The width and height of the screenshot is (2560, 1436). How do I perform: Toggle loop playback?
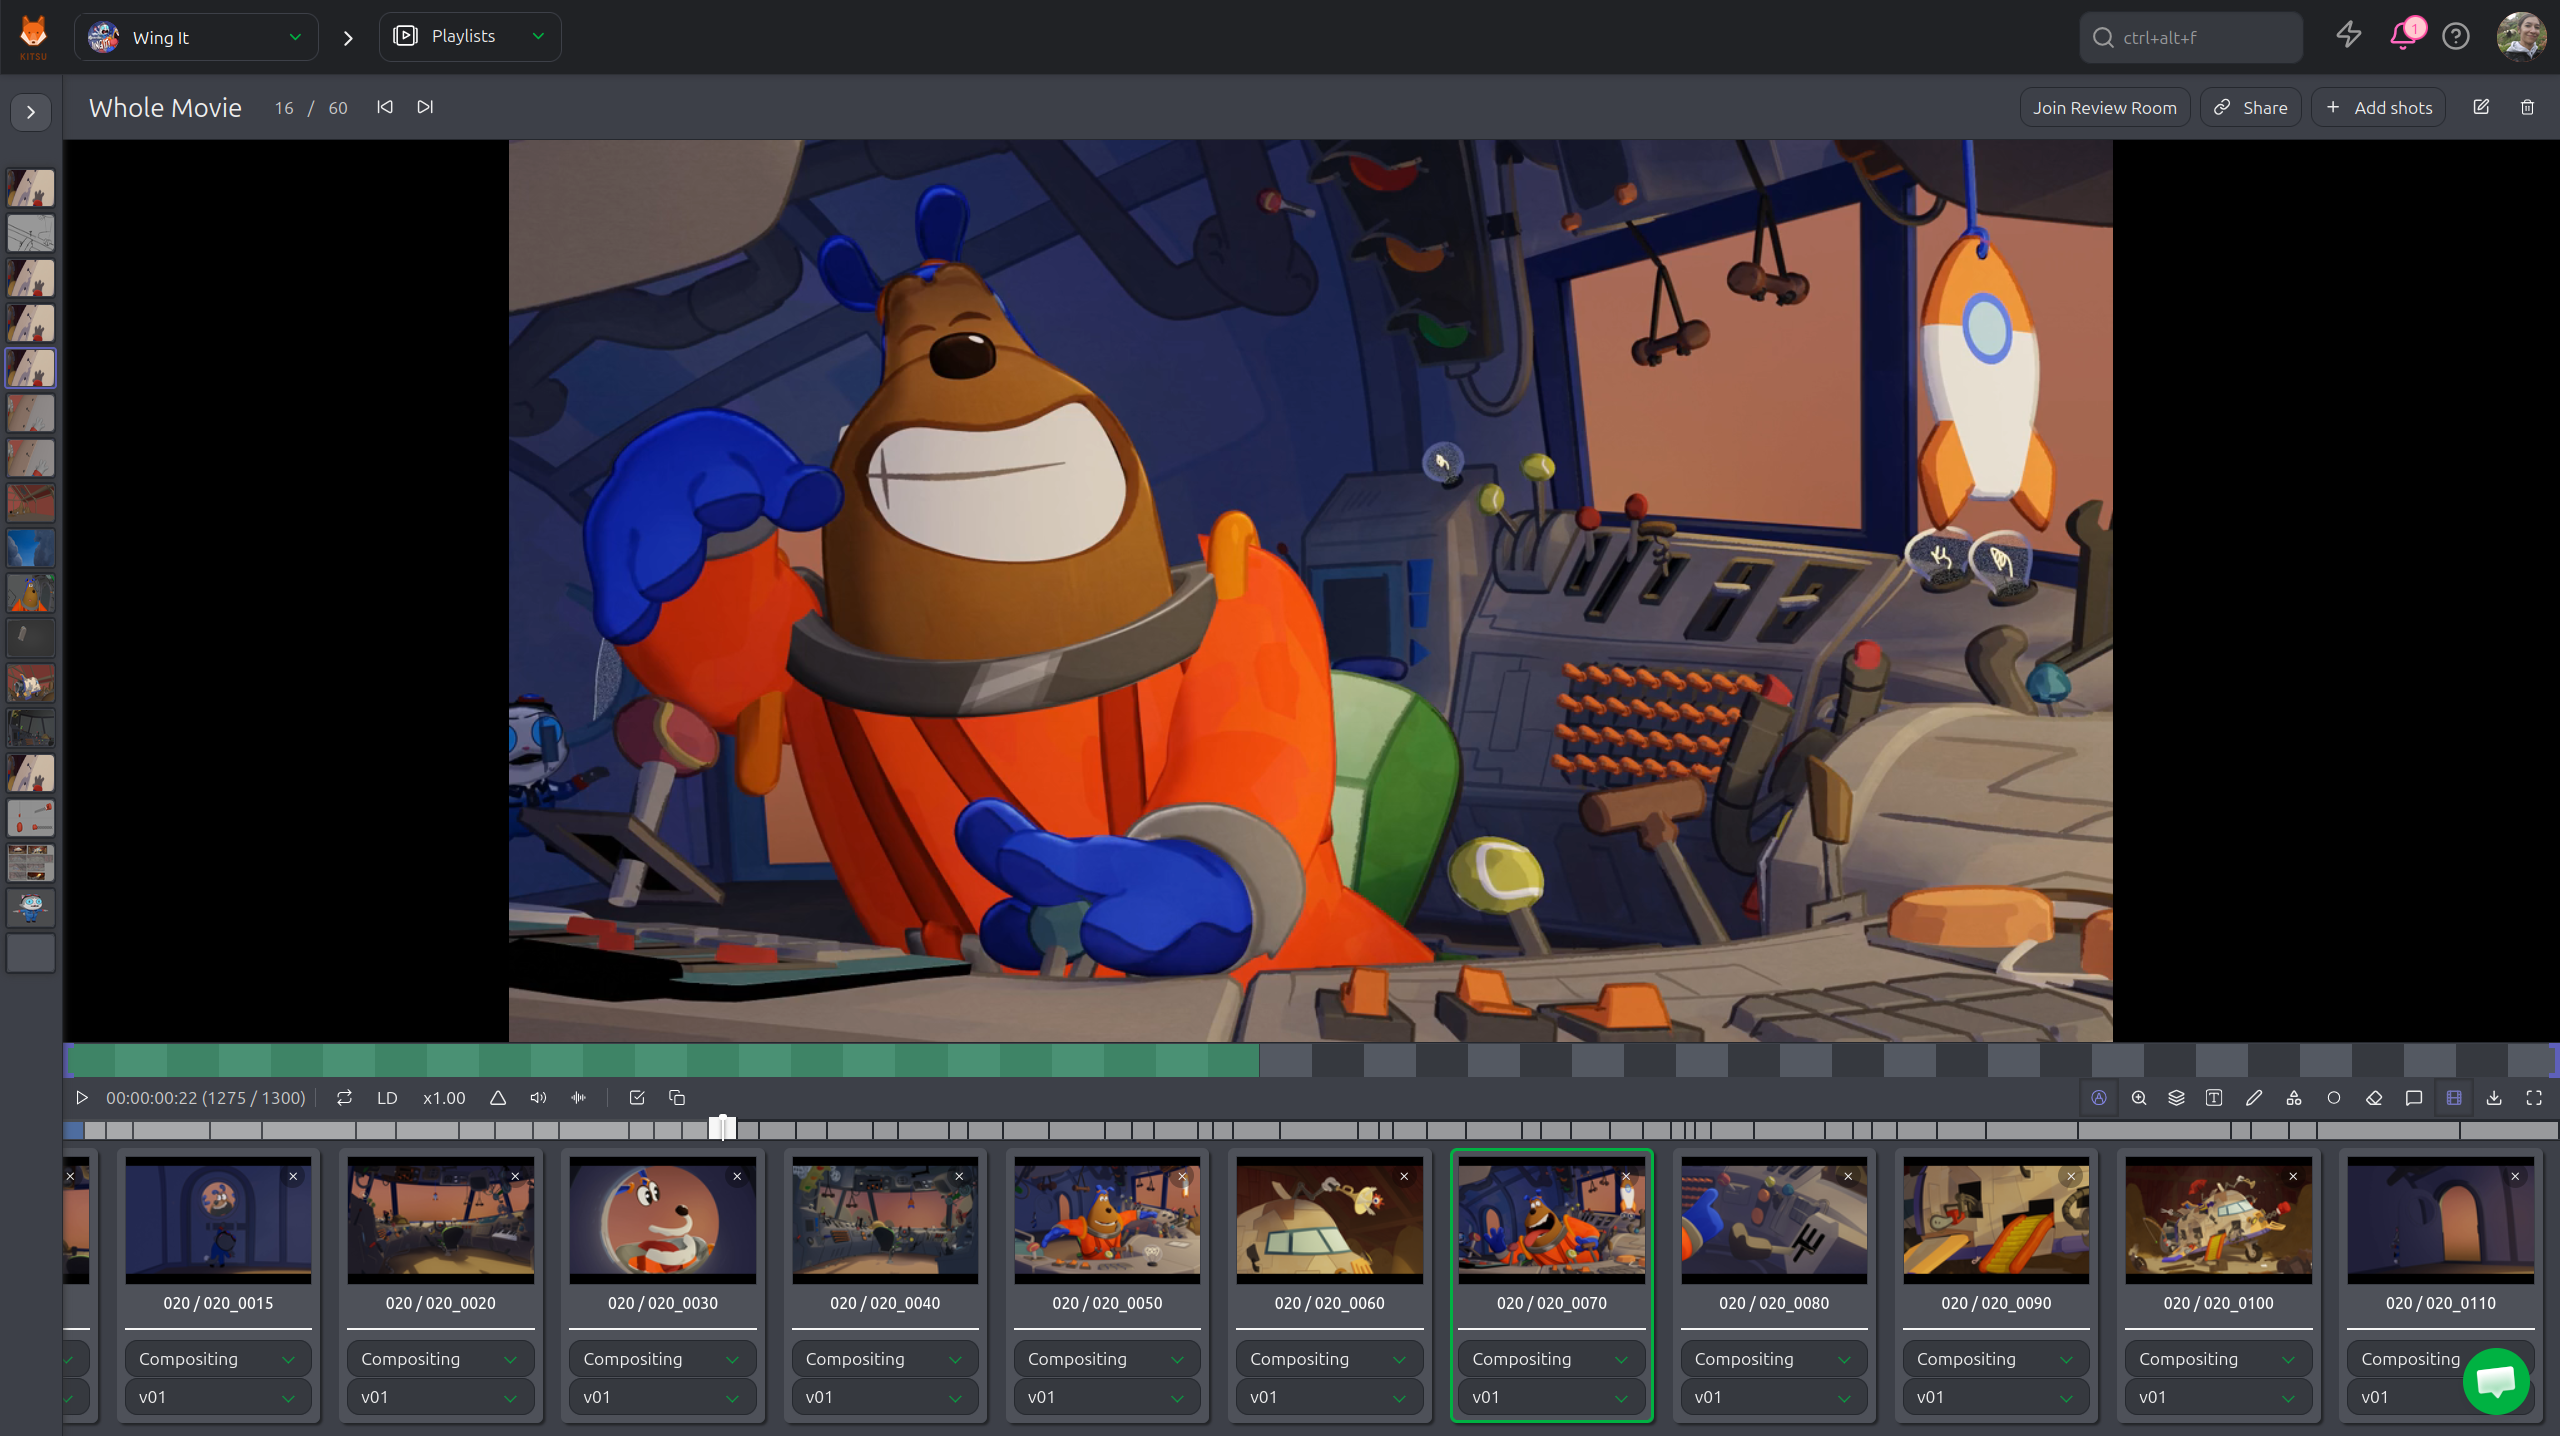pyautogui.click(x=344, y=1098)
